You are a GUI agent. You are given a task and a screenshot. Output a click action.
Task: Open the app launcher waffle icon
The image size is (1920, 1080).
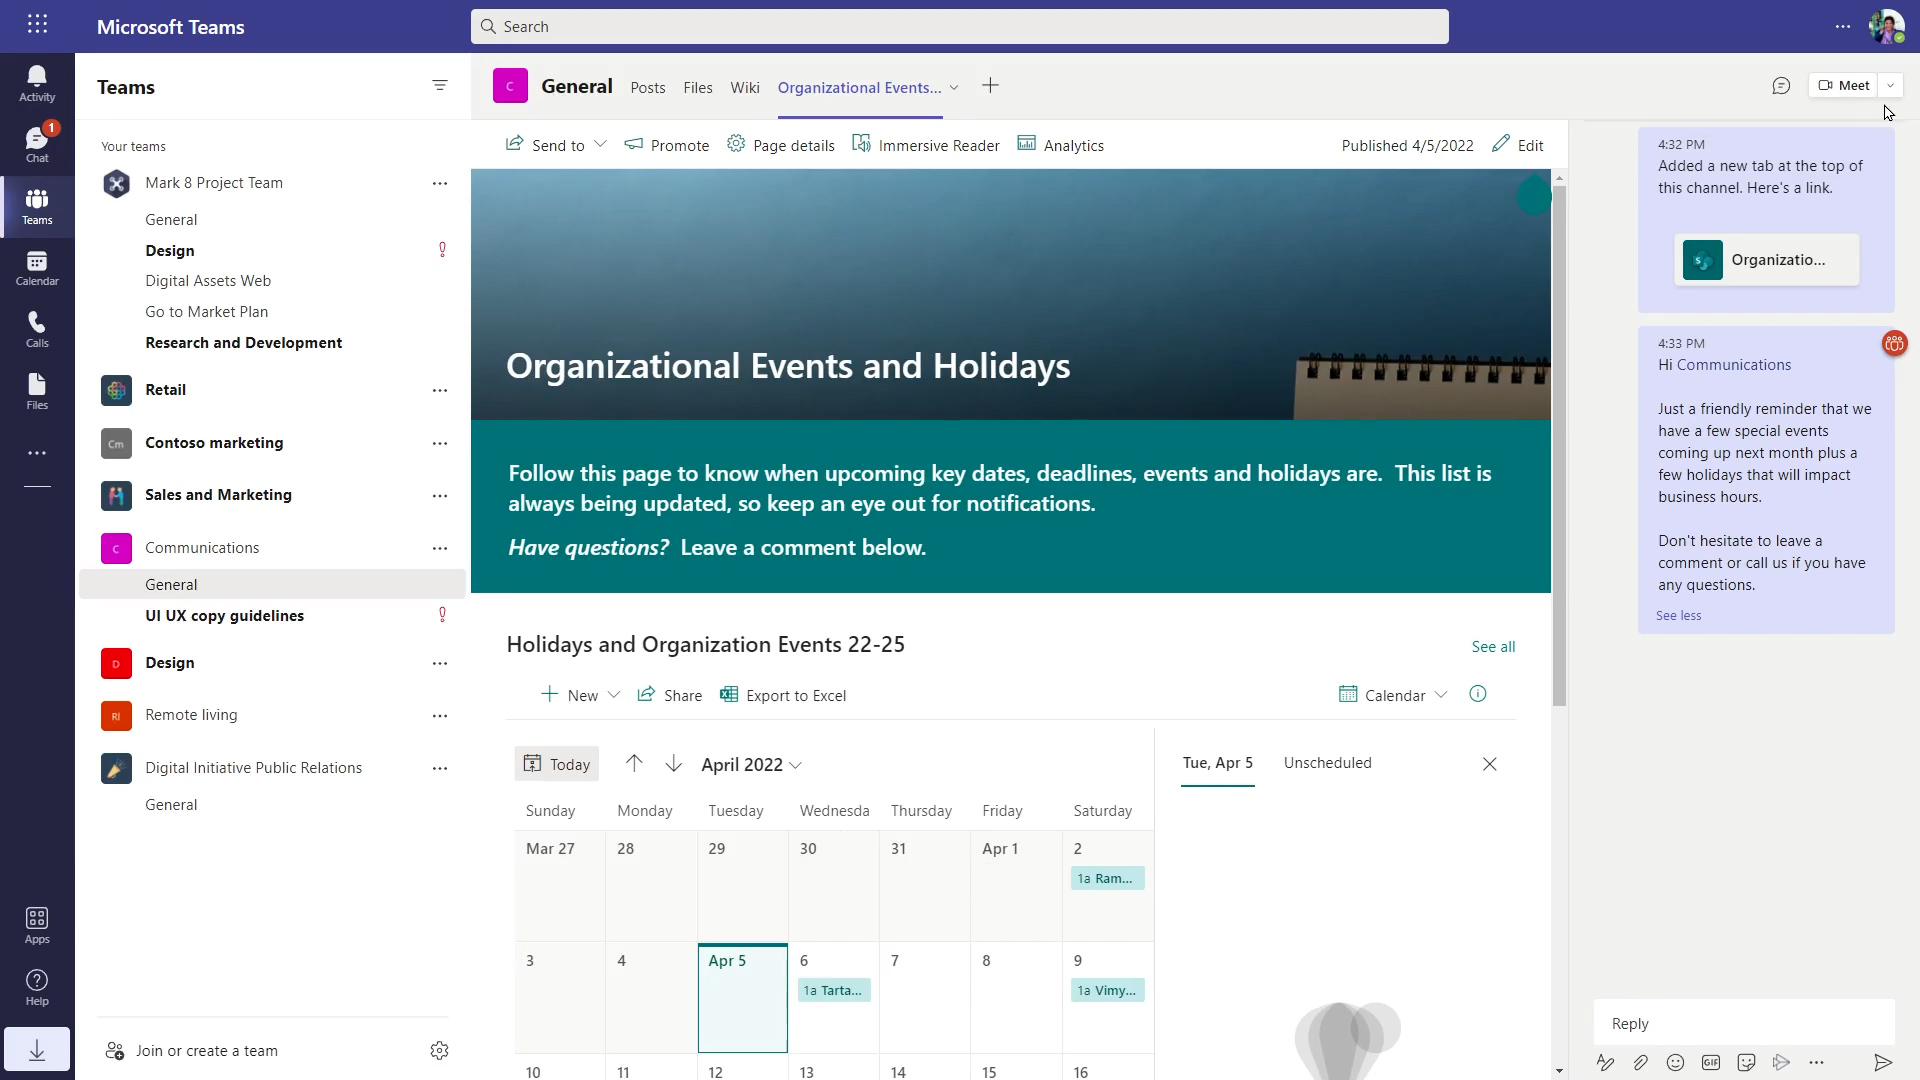click(x=37, y=25)
